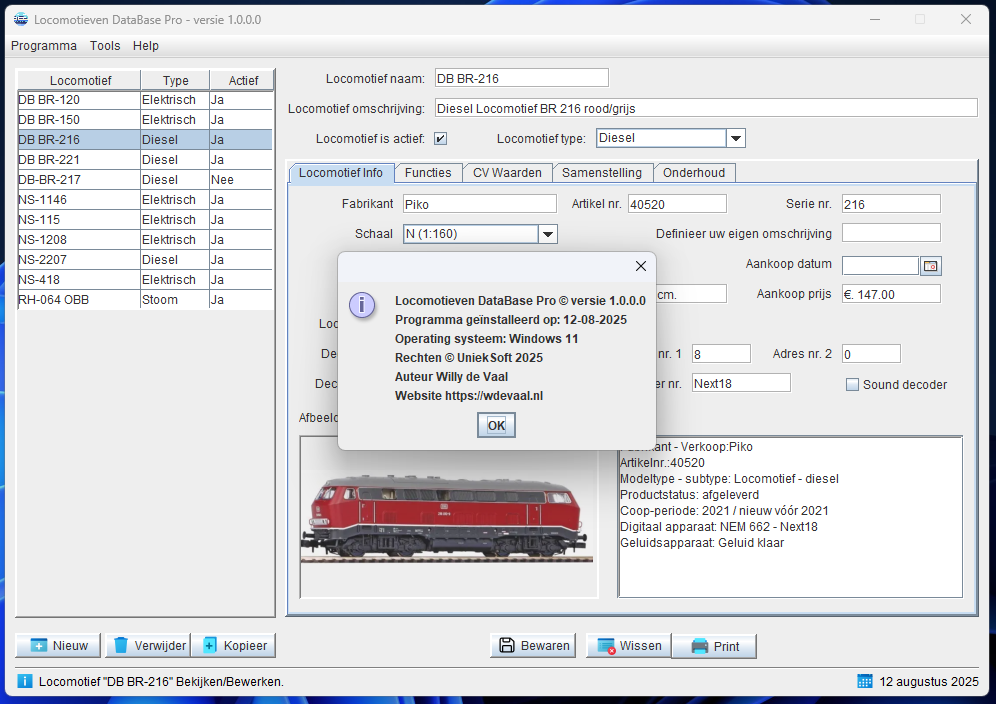Click the Locomotief omschrijving field
The height and width of the screenshot is (704, 996).
coord(706,108)
